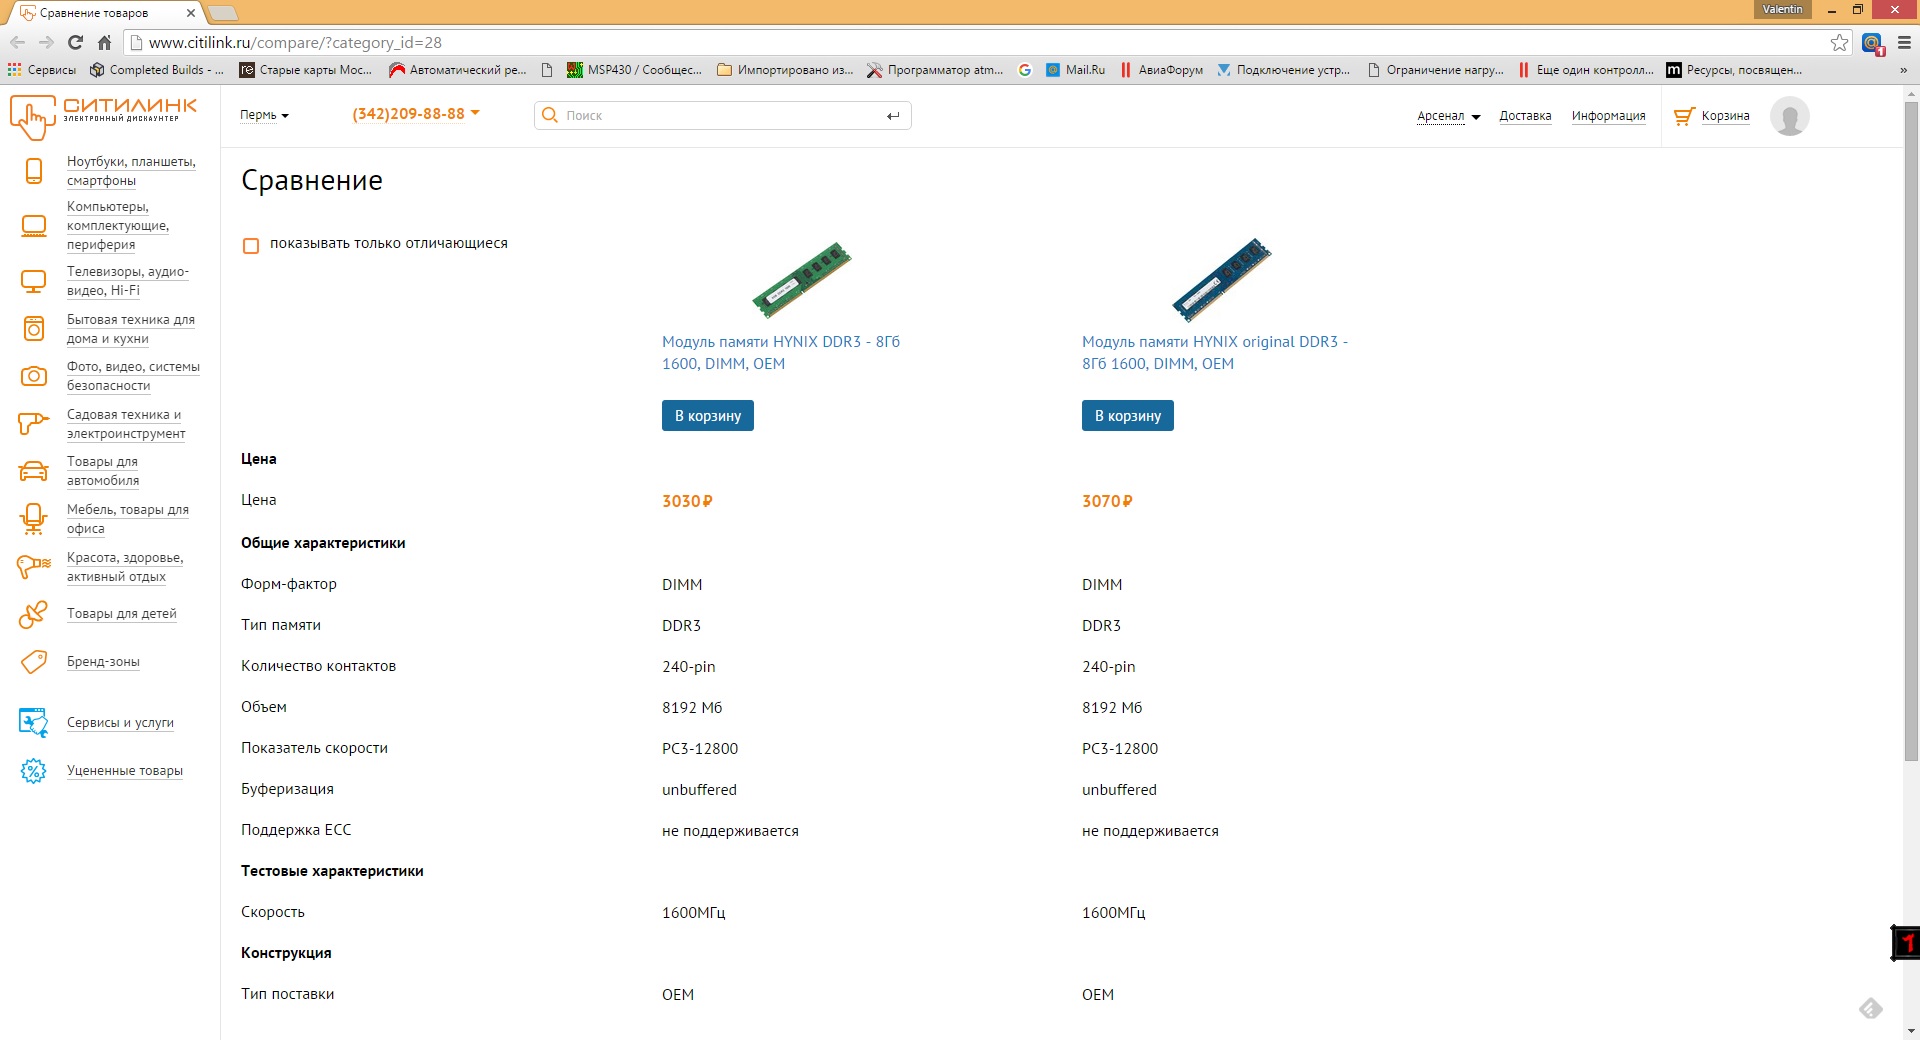The image size is (1920, 1040).
Task: Reload the page with the refresh icon
Action: [x=75, y=42]
